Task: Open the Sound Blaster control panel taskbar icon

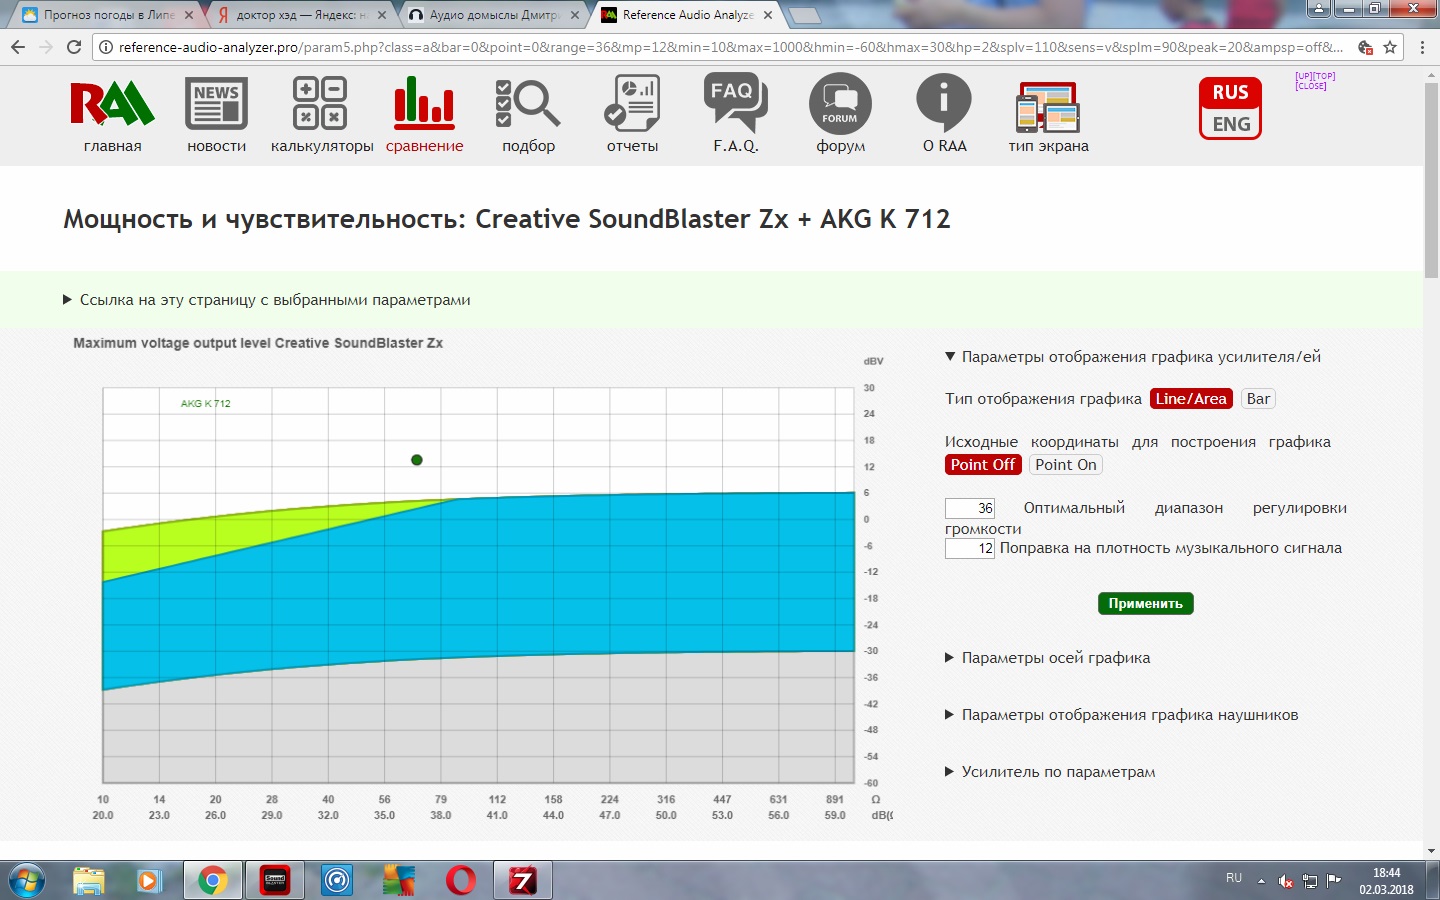Action: (275, 881)
